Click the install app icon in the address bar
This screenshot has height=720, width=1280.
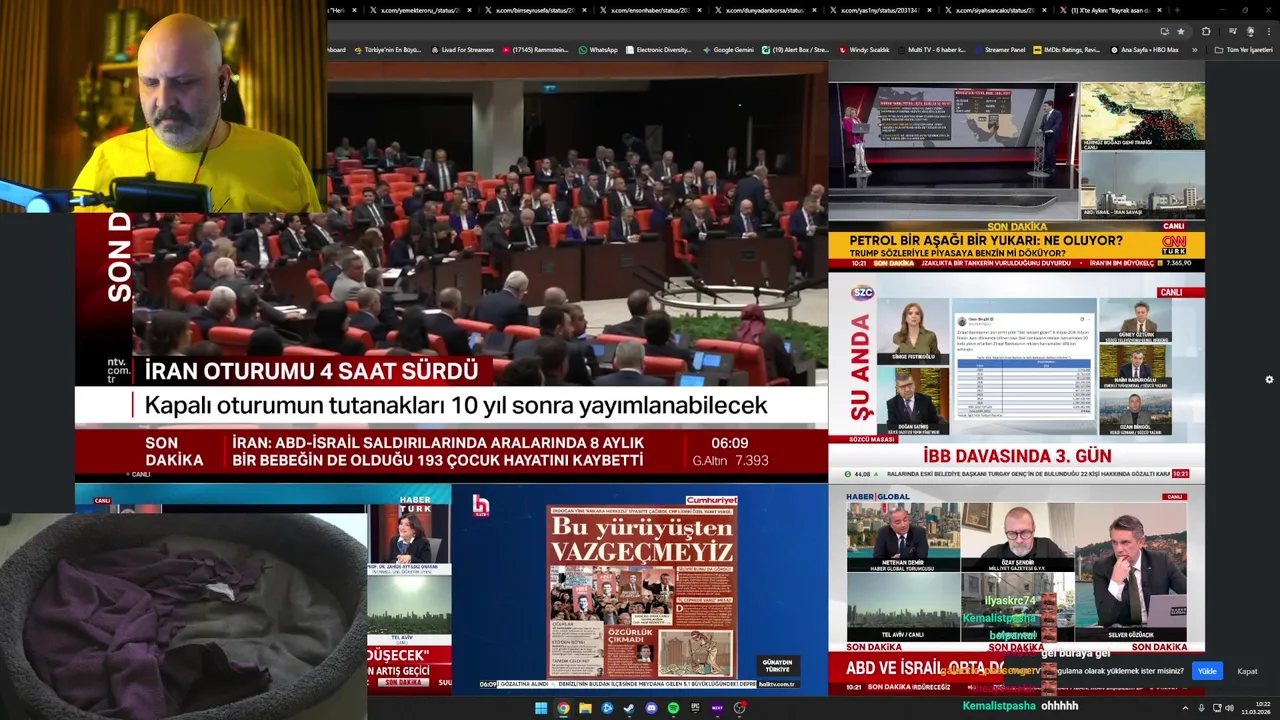click(x=1165, y=32)
